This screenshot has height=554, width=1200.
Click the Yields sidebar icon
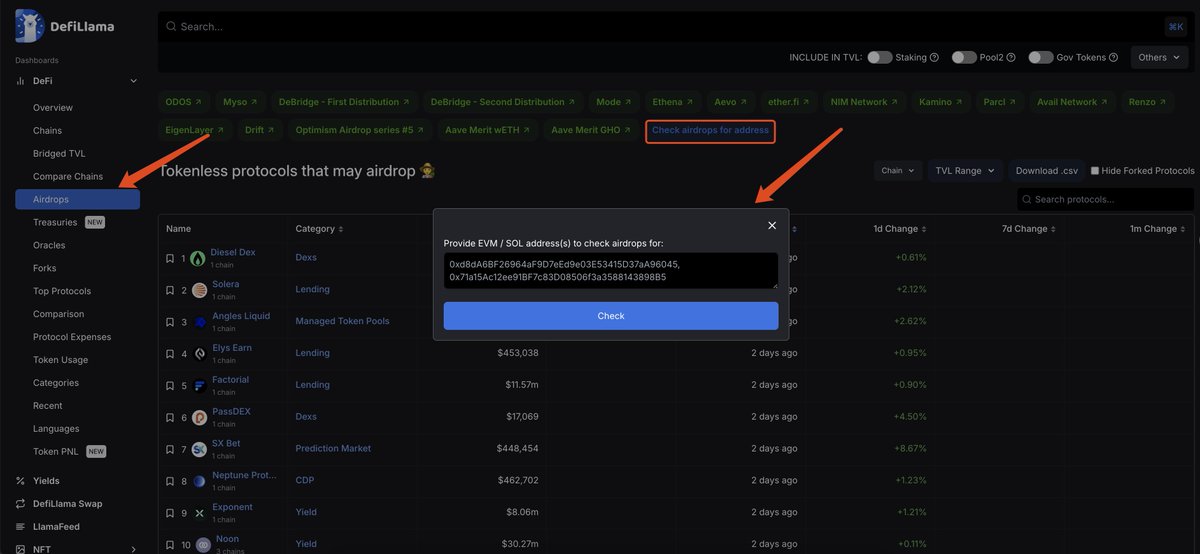tap(21, 481)
